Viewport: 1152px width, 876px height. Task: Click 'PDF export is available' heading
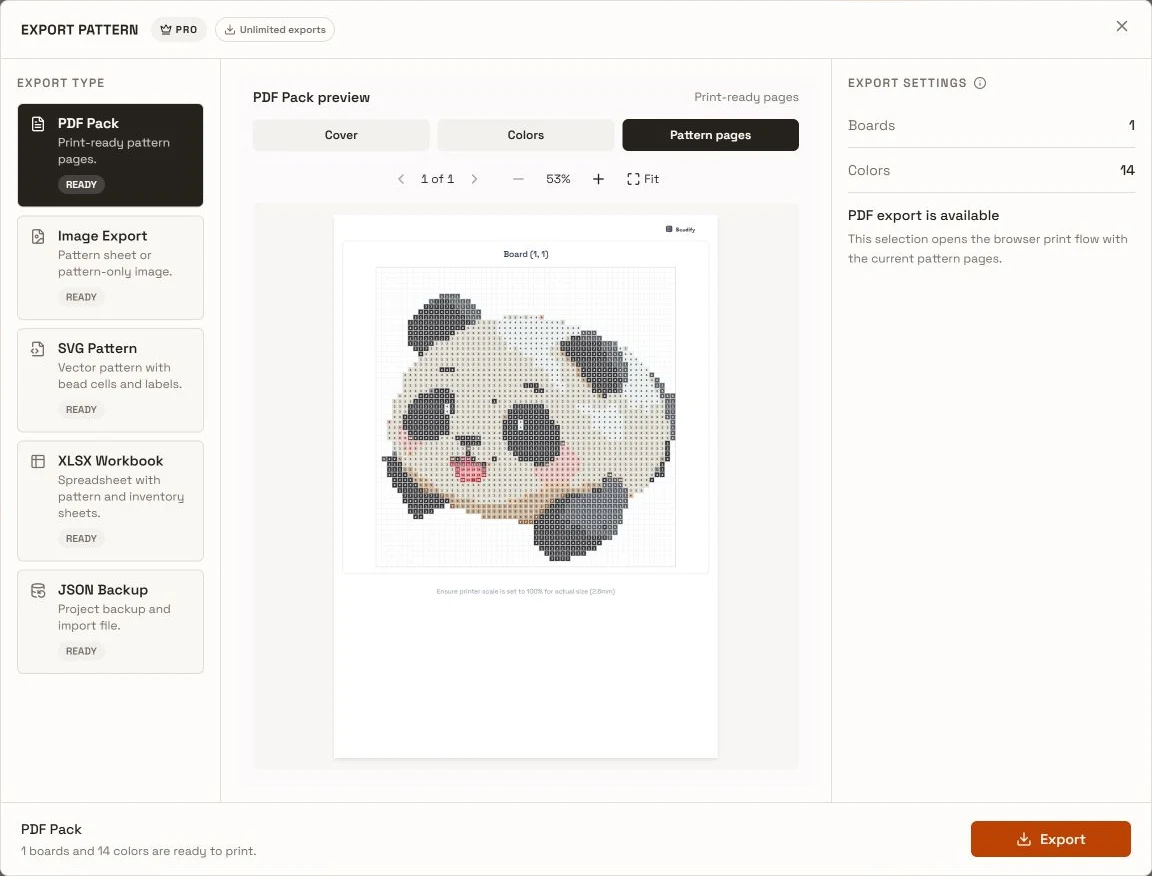pos(924,215)
